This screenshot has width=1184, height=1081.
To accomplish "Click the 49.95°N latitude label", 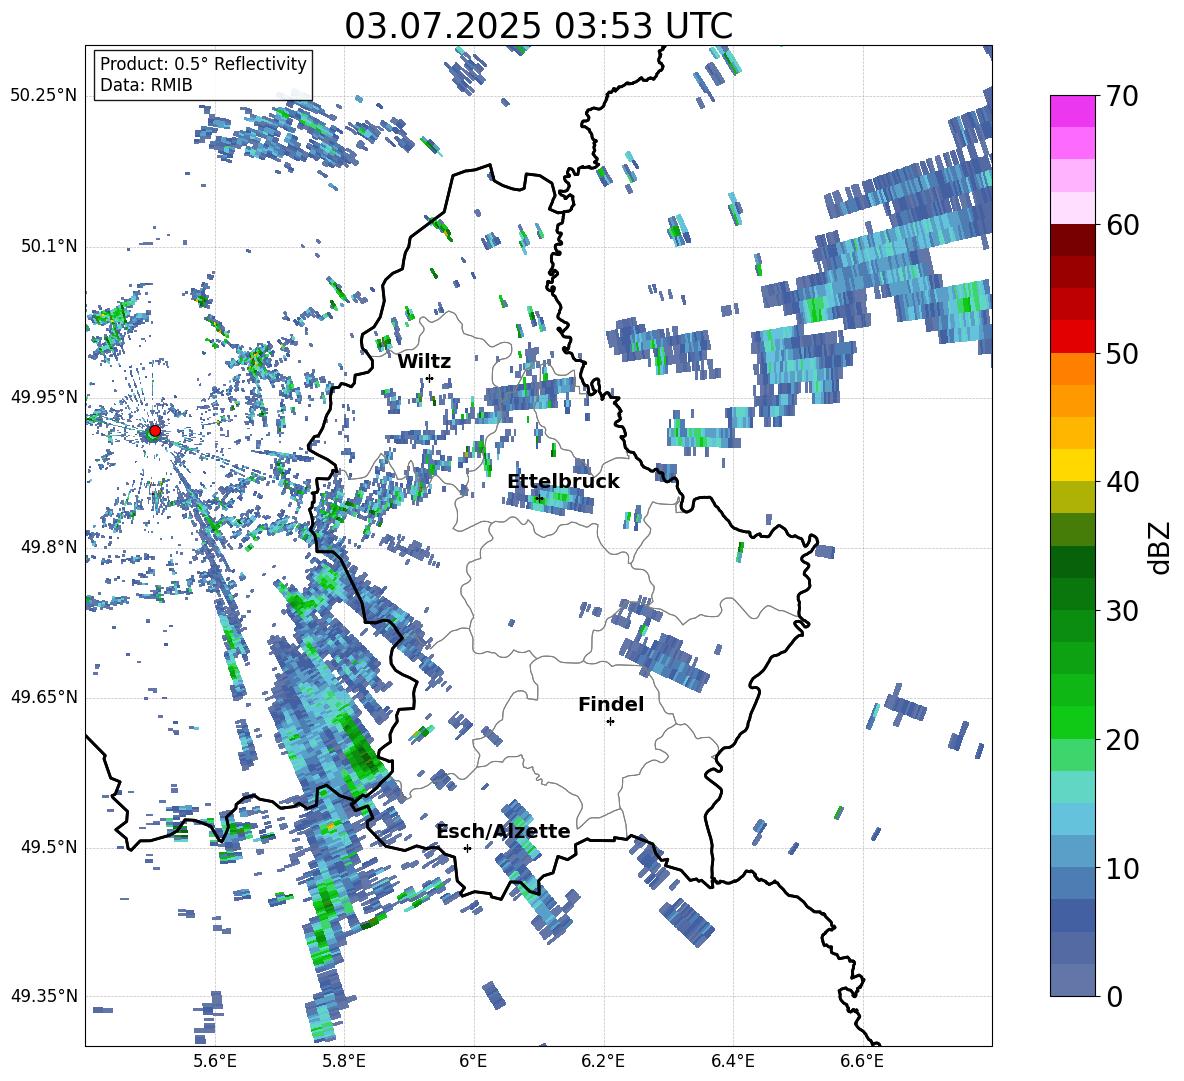I will point(44,397).
